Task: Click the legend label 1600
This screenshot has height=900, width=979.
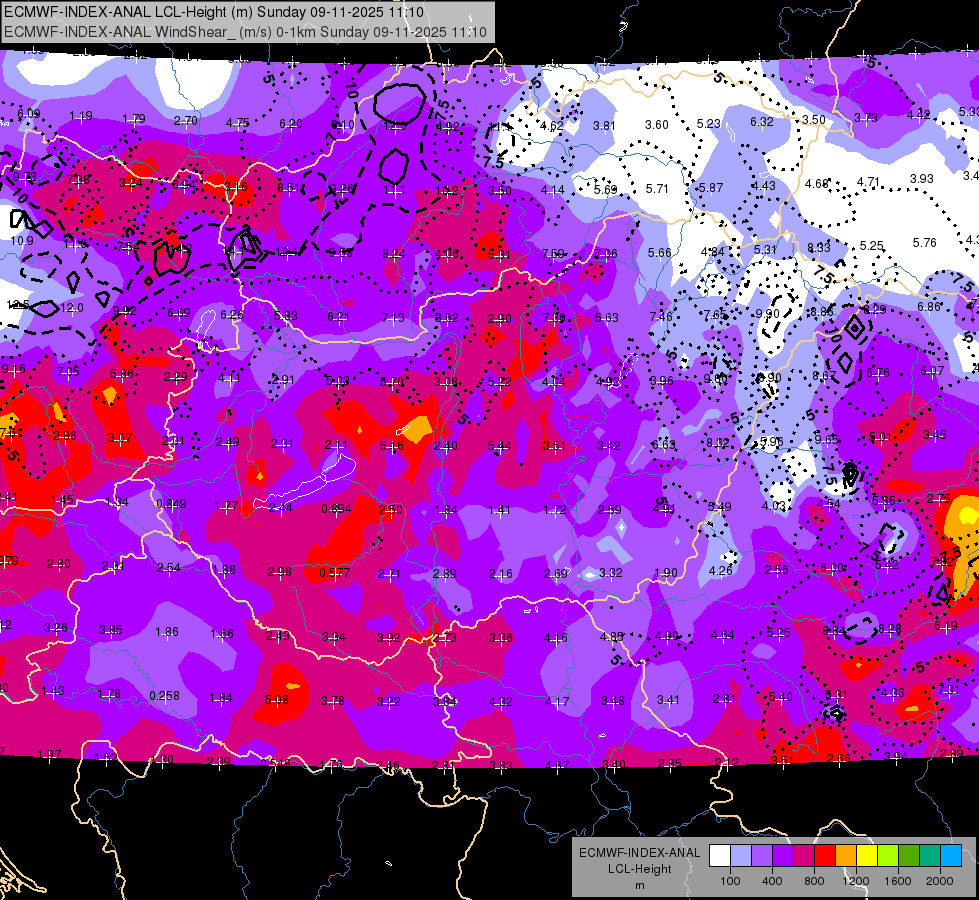Action: pyautogui.click(x=898, y=881)
